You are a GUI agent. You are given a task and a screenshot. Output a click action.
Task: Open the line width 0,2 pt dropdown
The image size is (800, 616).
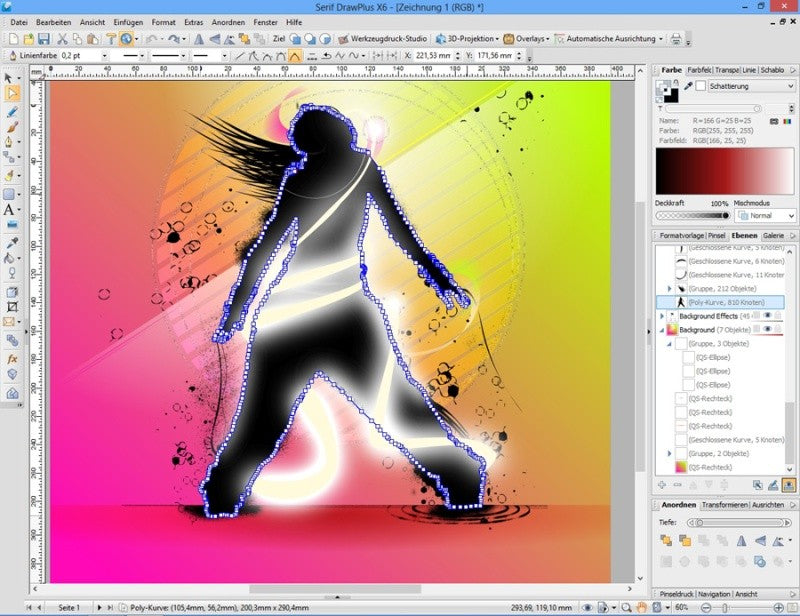pyautogui.click(x=105, y=56)
